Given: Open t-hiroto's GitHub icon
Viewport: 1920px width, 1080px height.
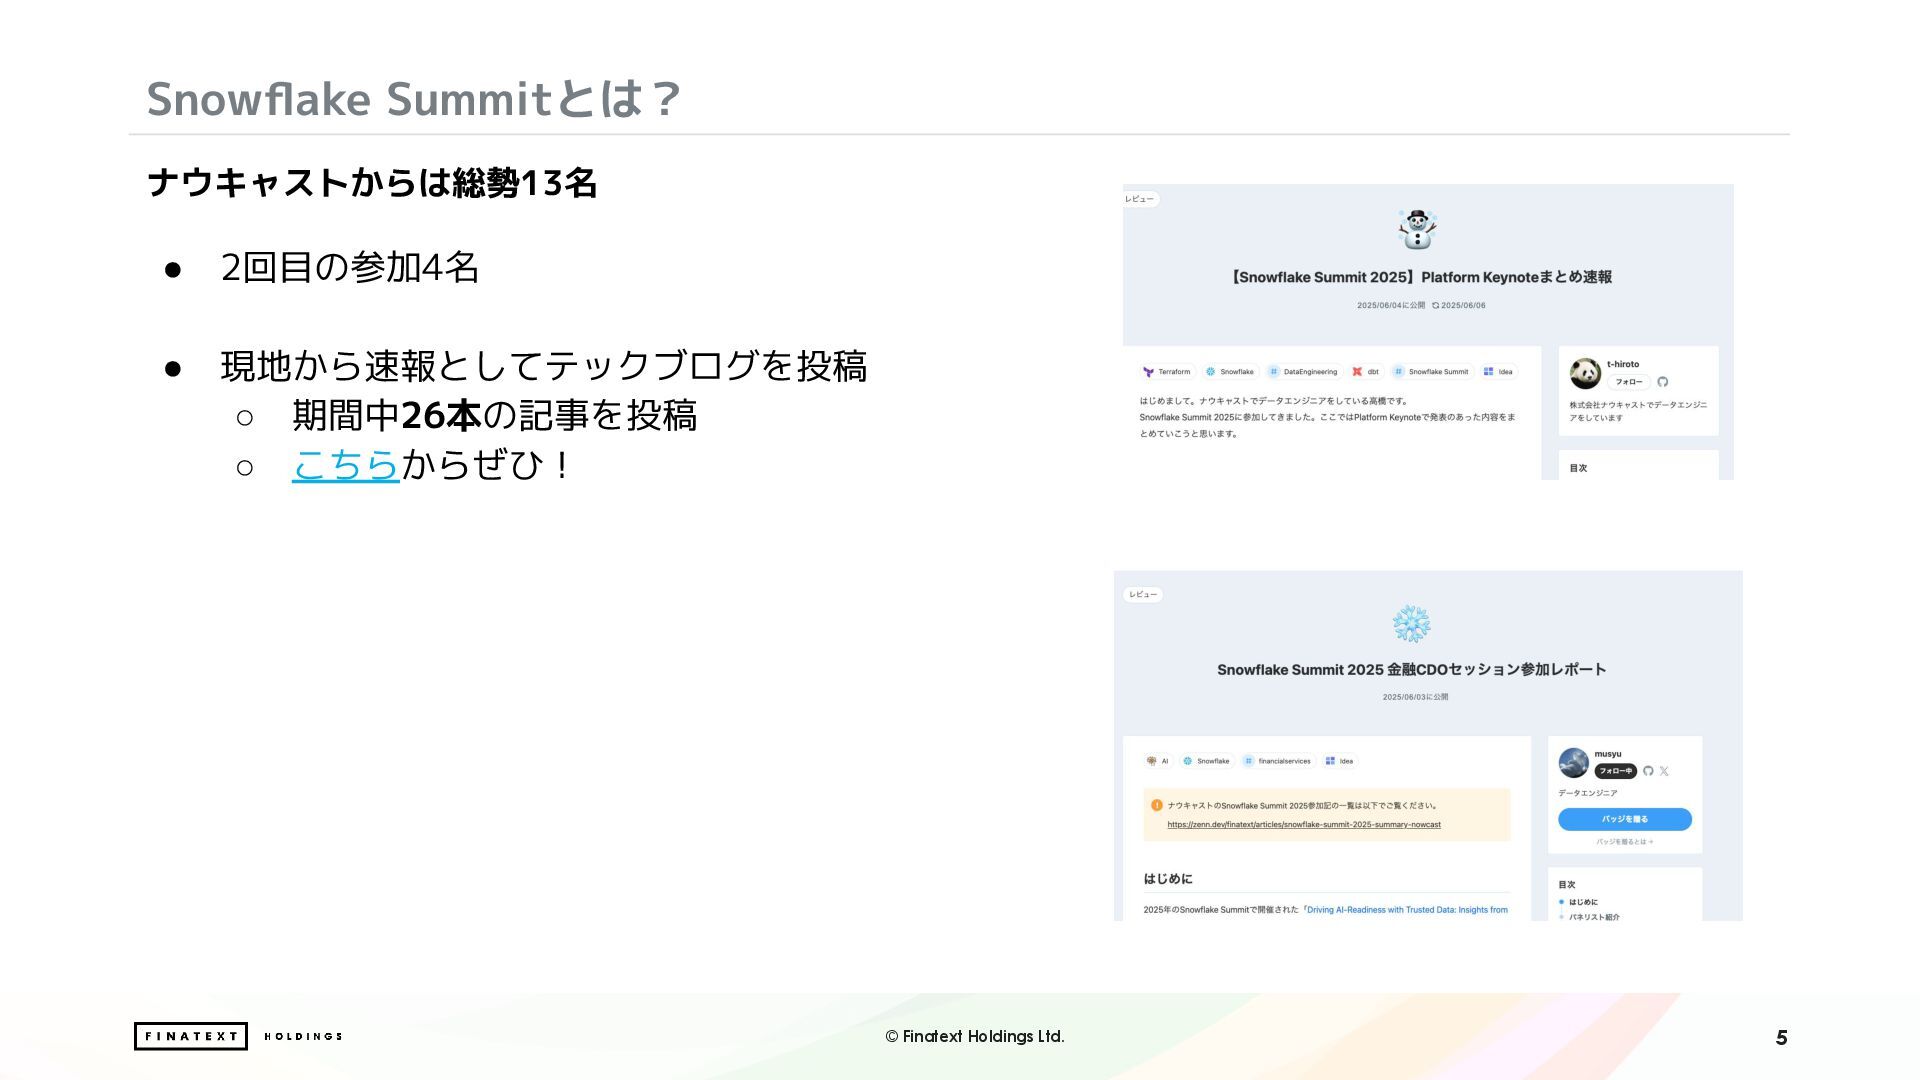Looking at the screenshot, I should pyautogui.click(x=1663, y=382).
